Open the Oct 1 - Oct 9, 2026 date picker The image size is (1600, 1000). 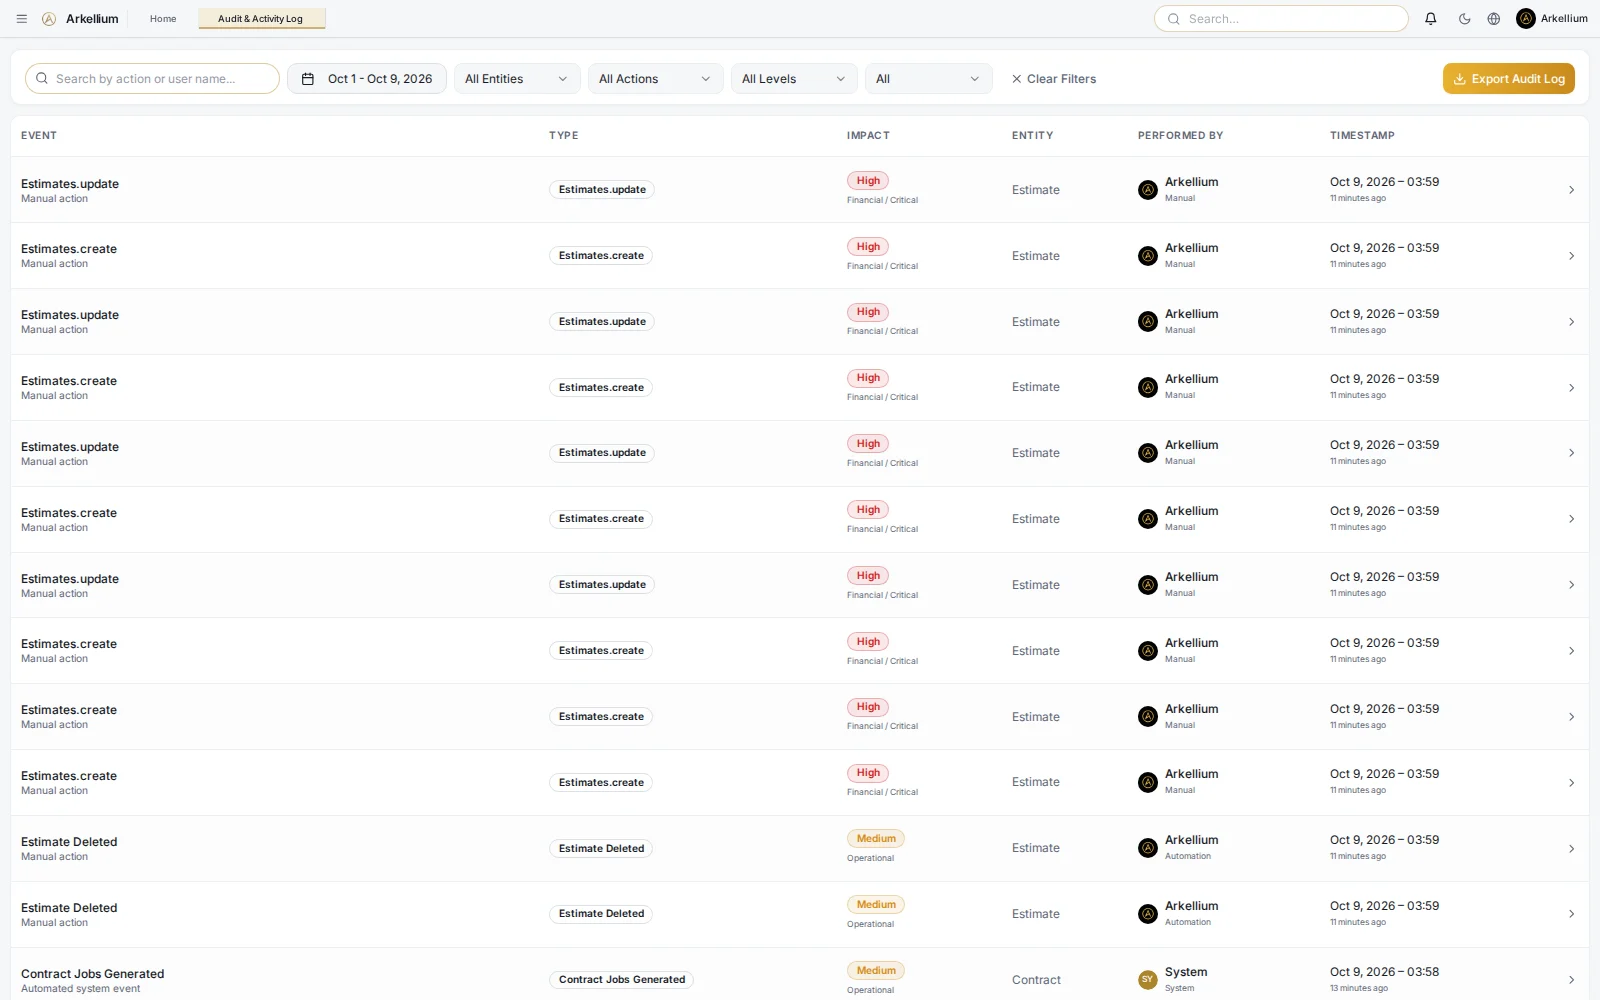367,79
